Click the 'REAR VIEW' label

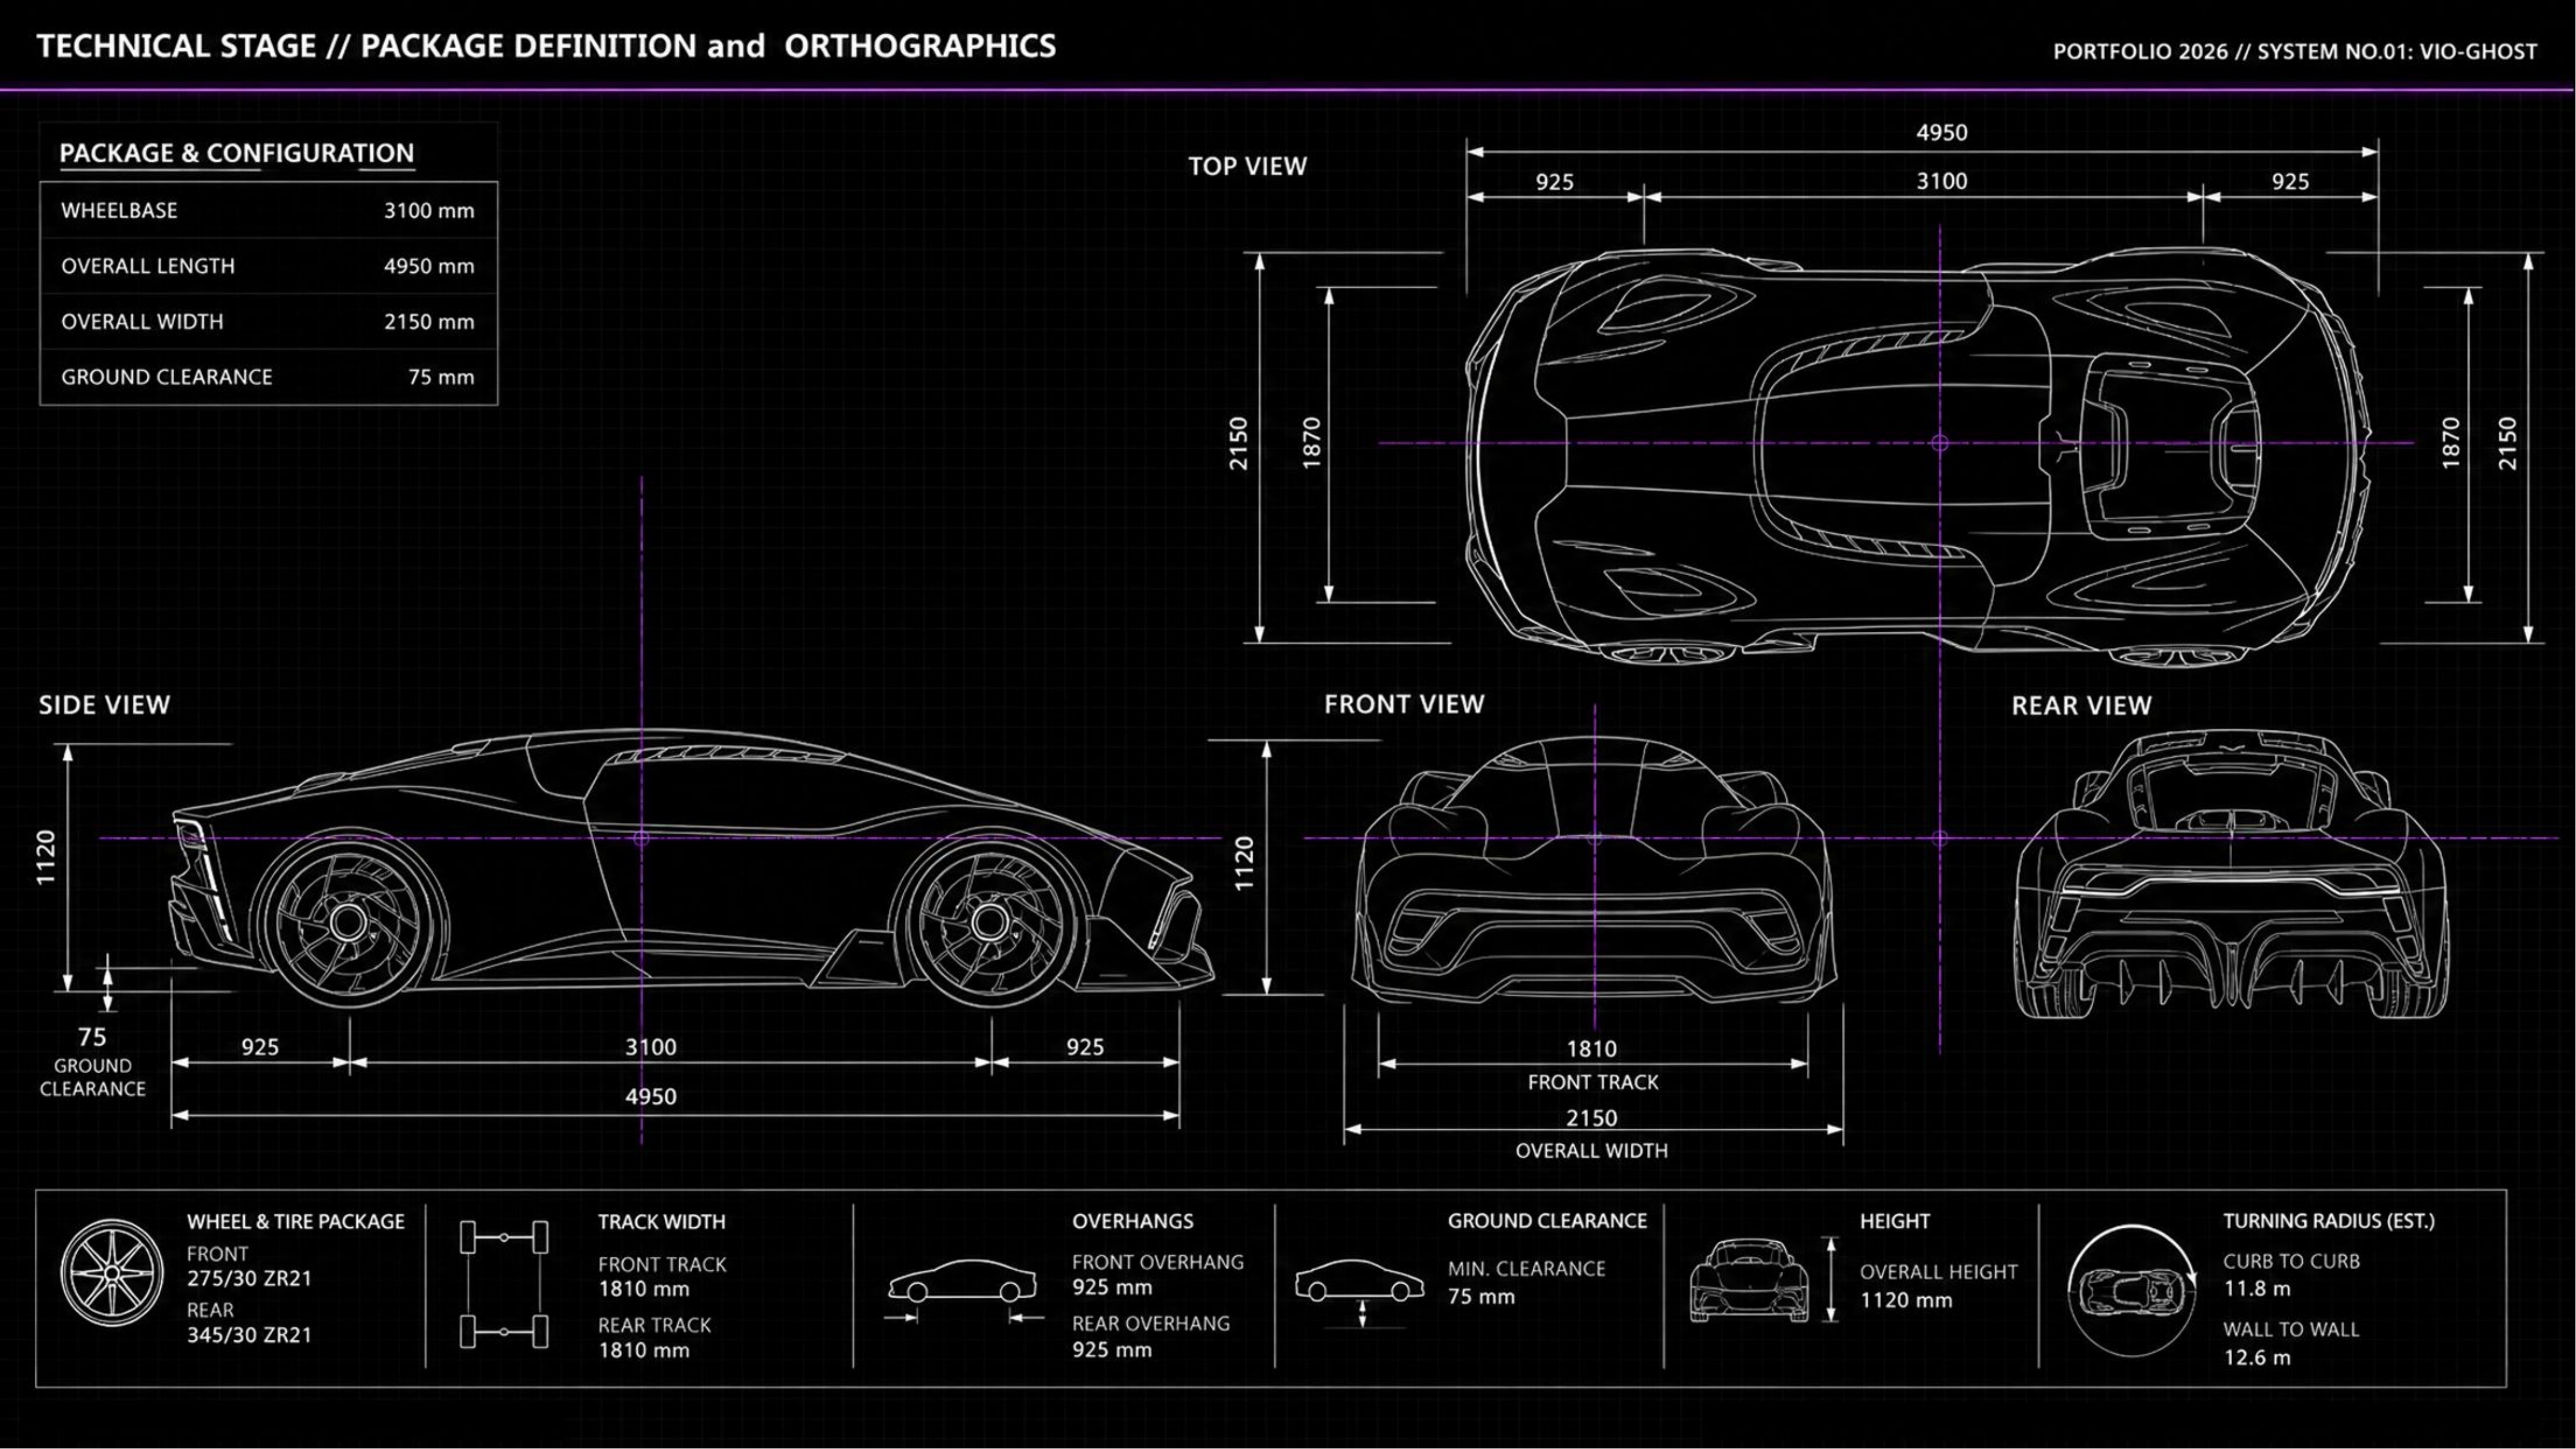tap(2081, 706)
